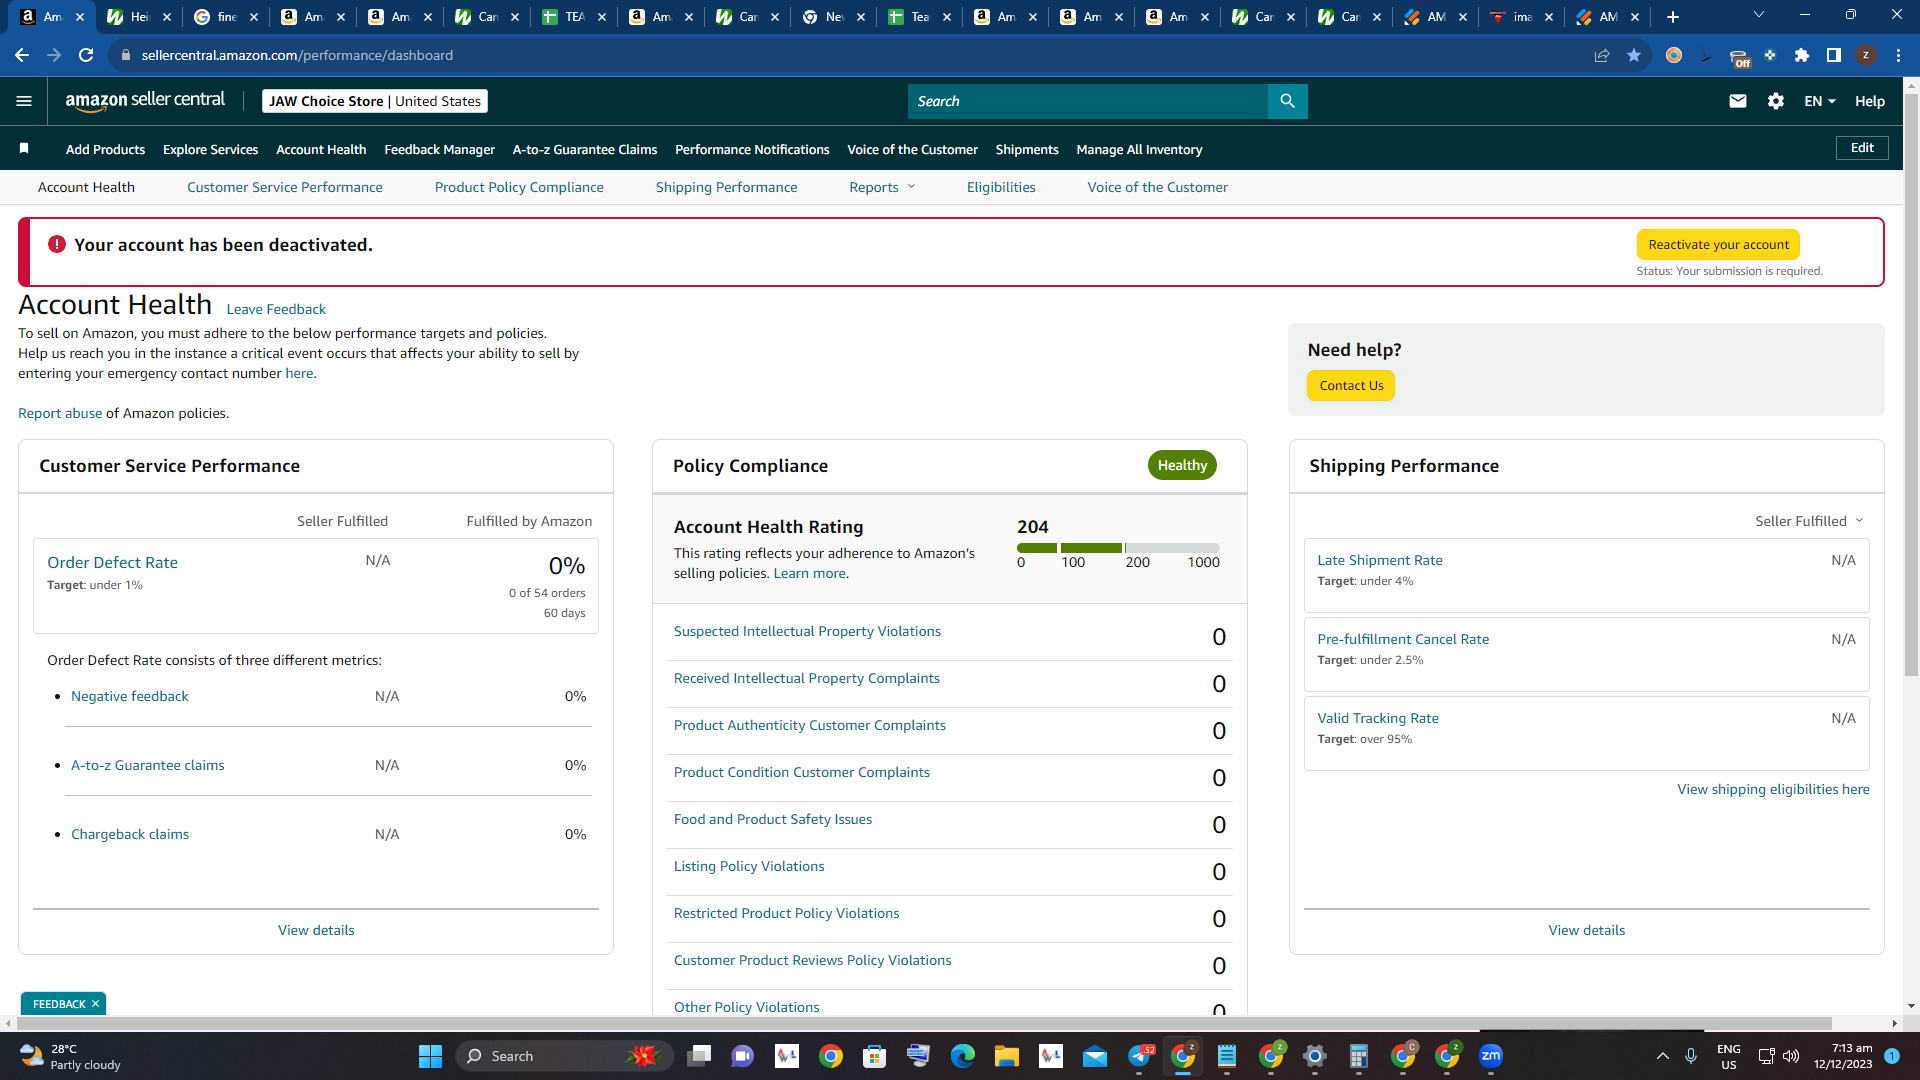This screenshot has width=1920, height=1080.
Task: Open the Report abuse link
Action: point(60,413)
